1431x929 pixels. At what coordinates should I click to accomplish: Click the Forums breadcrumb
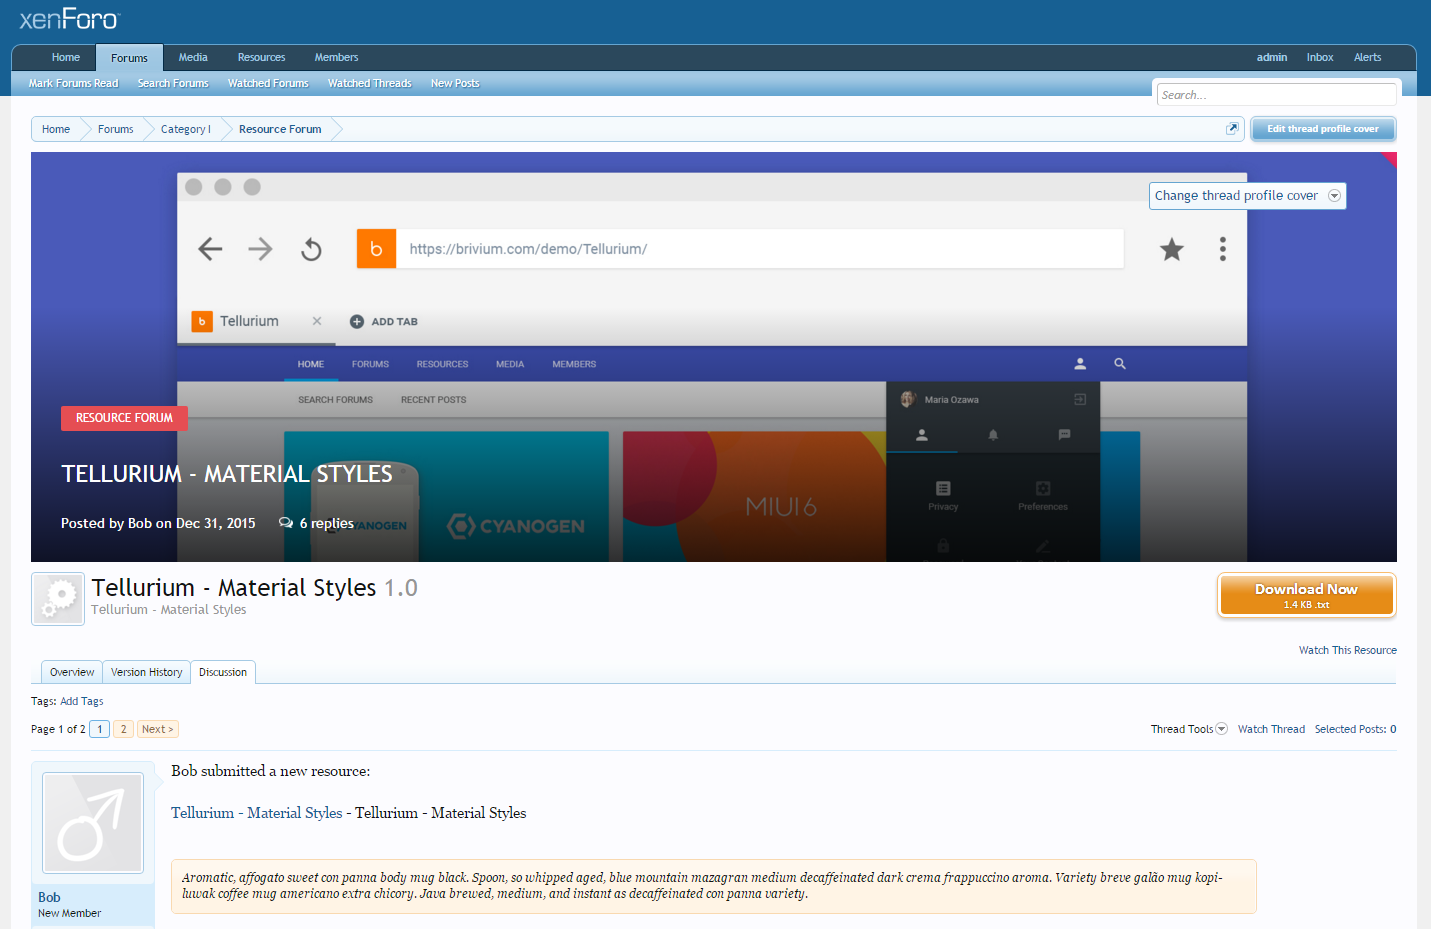tap(115, 129)
